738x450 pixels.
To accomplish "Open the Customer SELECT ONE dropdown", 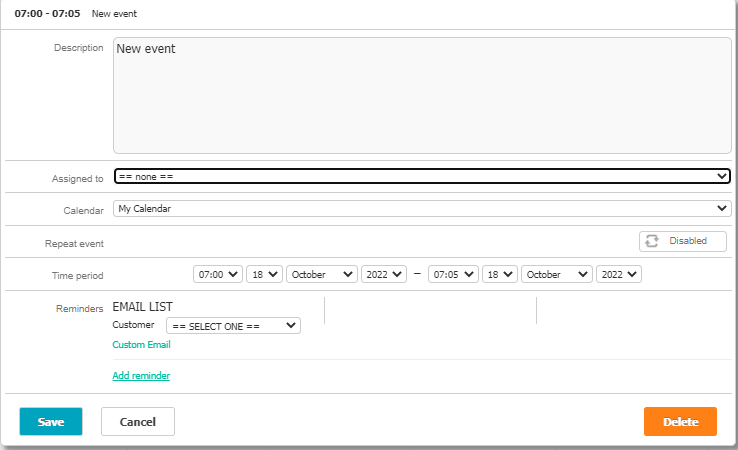I will pyautogui.click(x=233, y=326).
